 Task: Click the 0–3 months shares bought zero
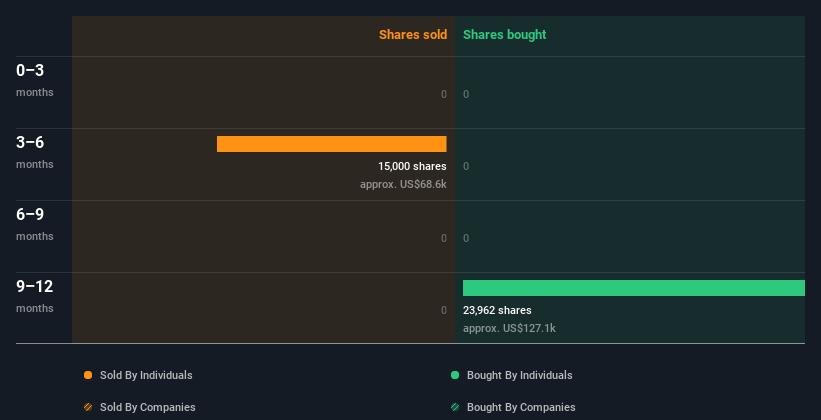(466, 94)
